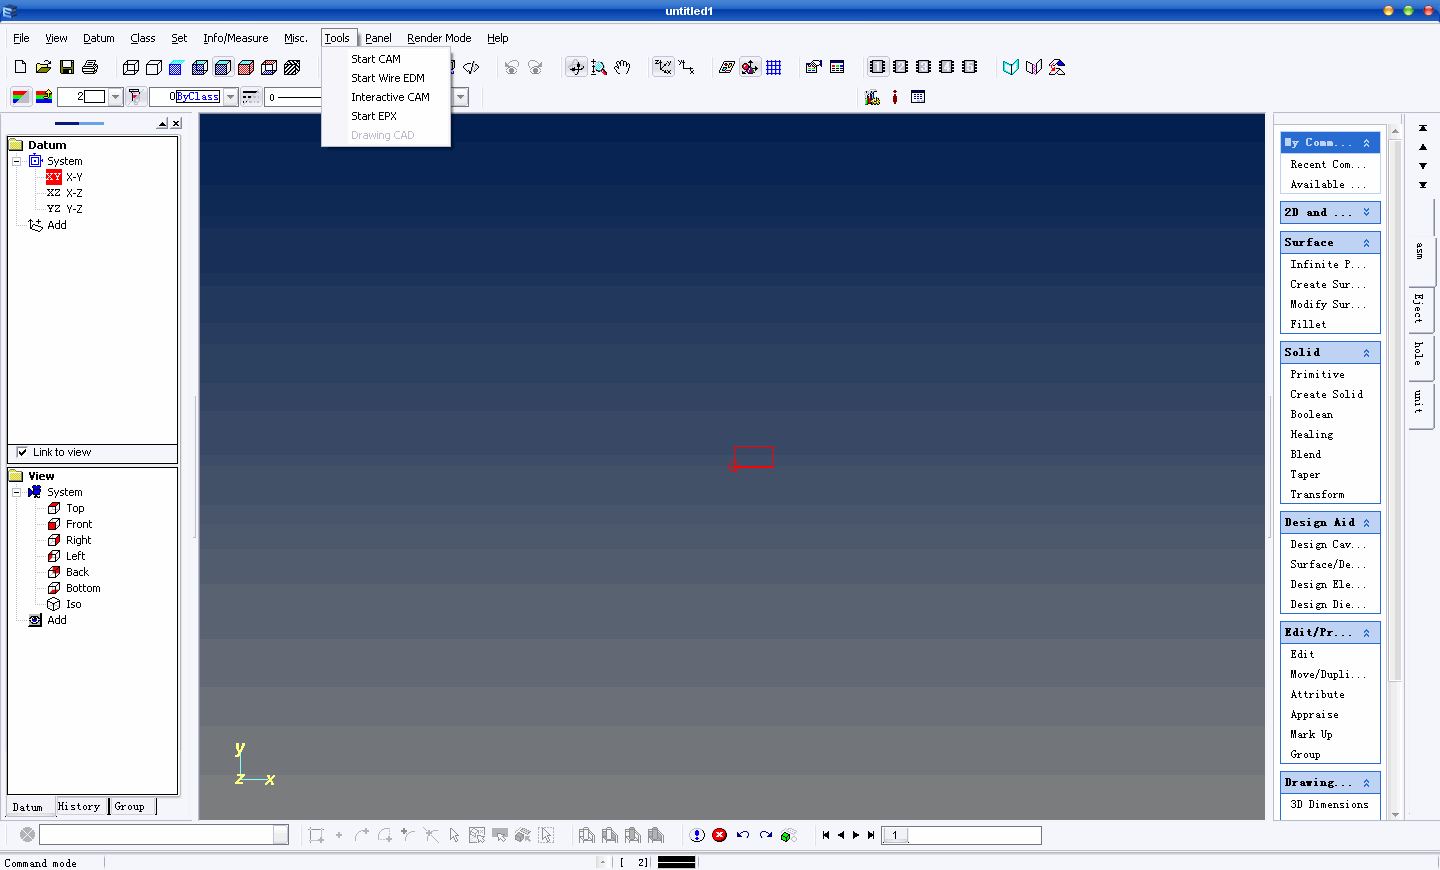Image resolution: width=1440 pixels, height=870 pixels.
Task: Click the white color box beside number 2
Action: click(95, 97)
